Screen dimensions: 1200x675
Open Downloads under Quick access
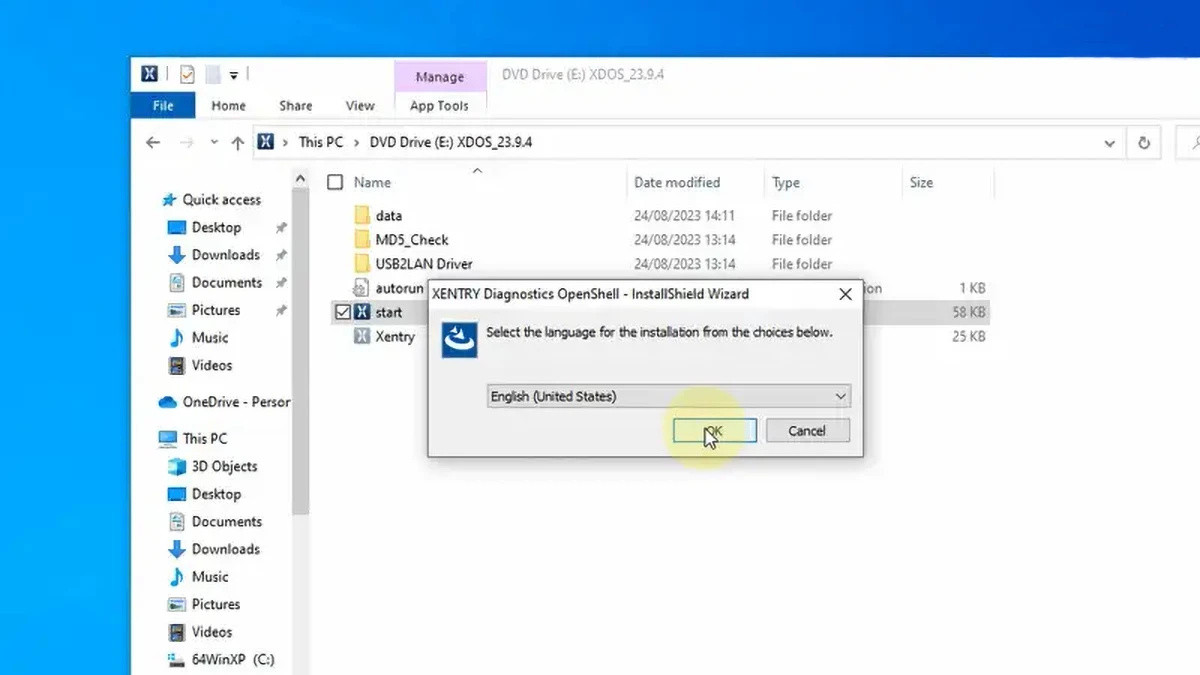point(225,255)
